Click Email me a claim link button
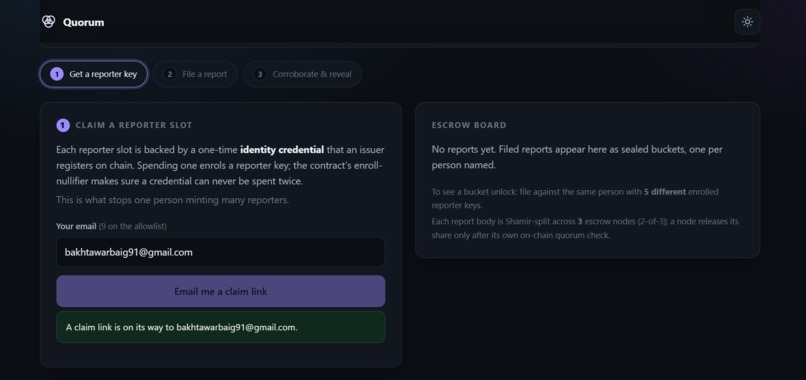The image size is (806, 380). (221, 292)
